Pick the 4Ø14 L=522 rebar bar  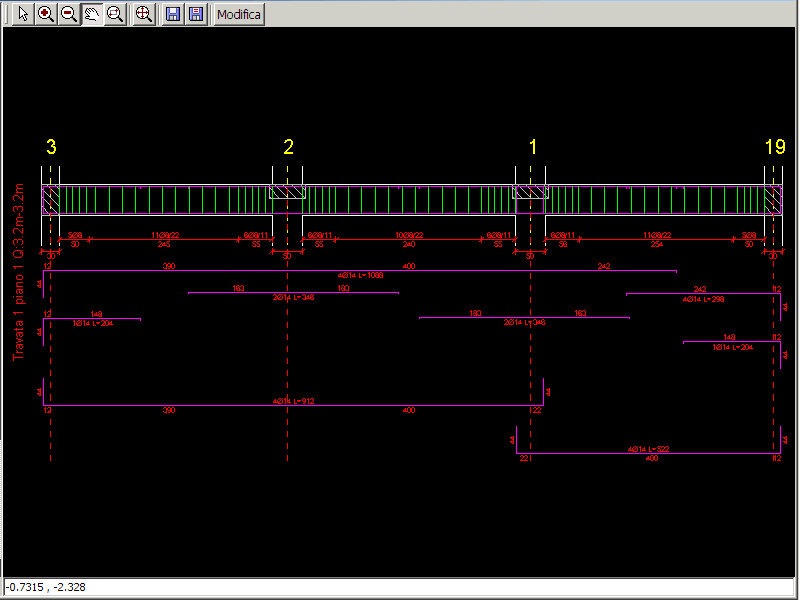click(x=648, y=454)
